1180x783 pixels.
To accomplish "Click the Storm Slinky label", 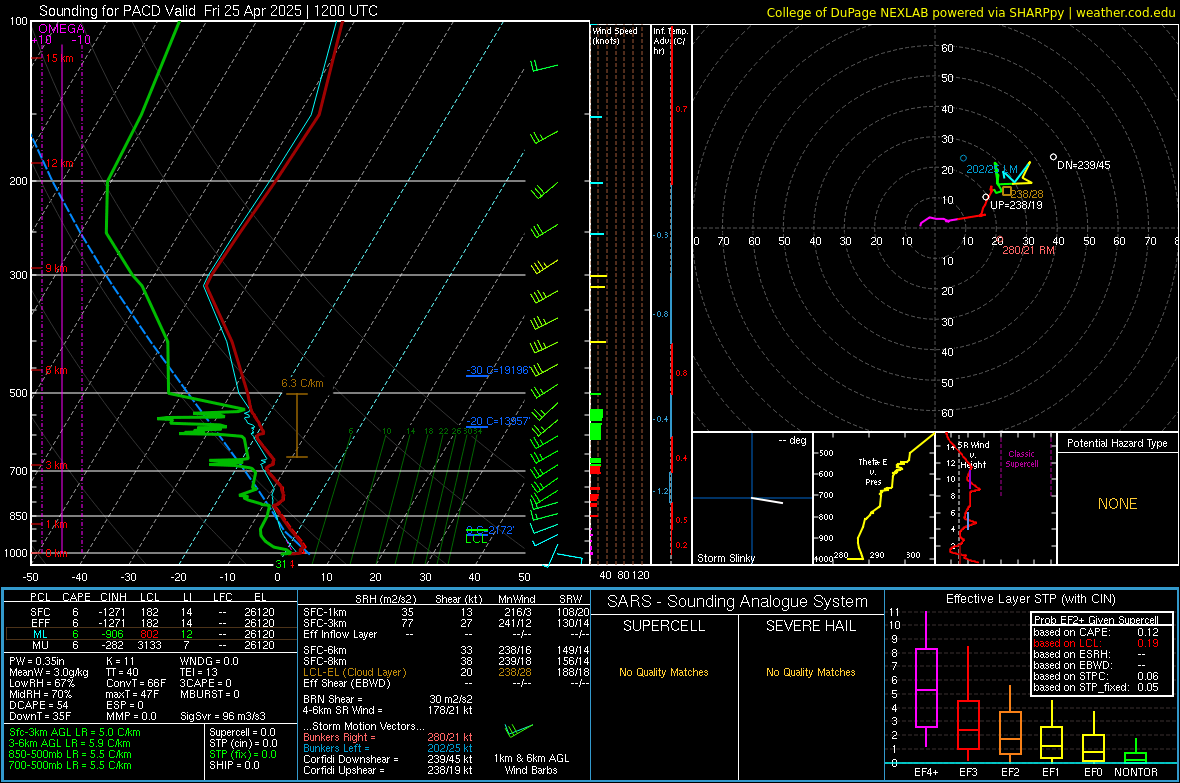I will tap(725, 558).
